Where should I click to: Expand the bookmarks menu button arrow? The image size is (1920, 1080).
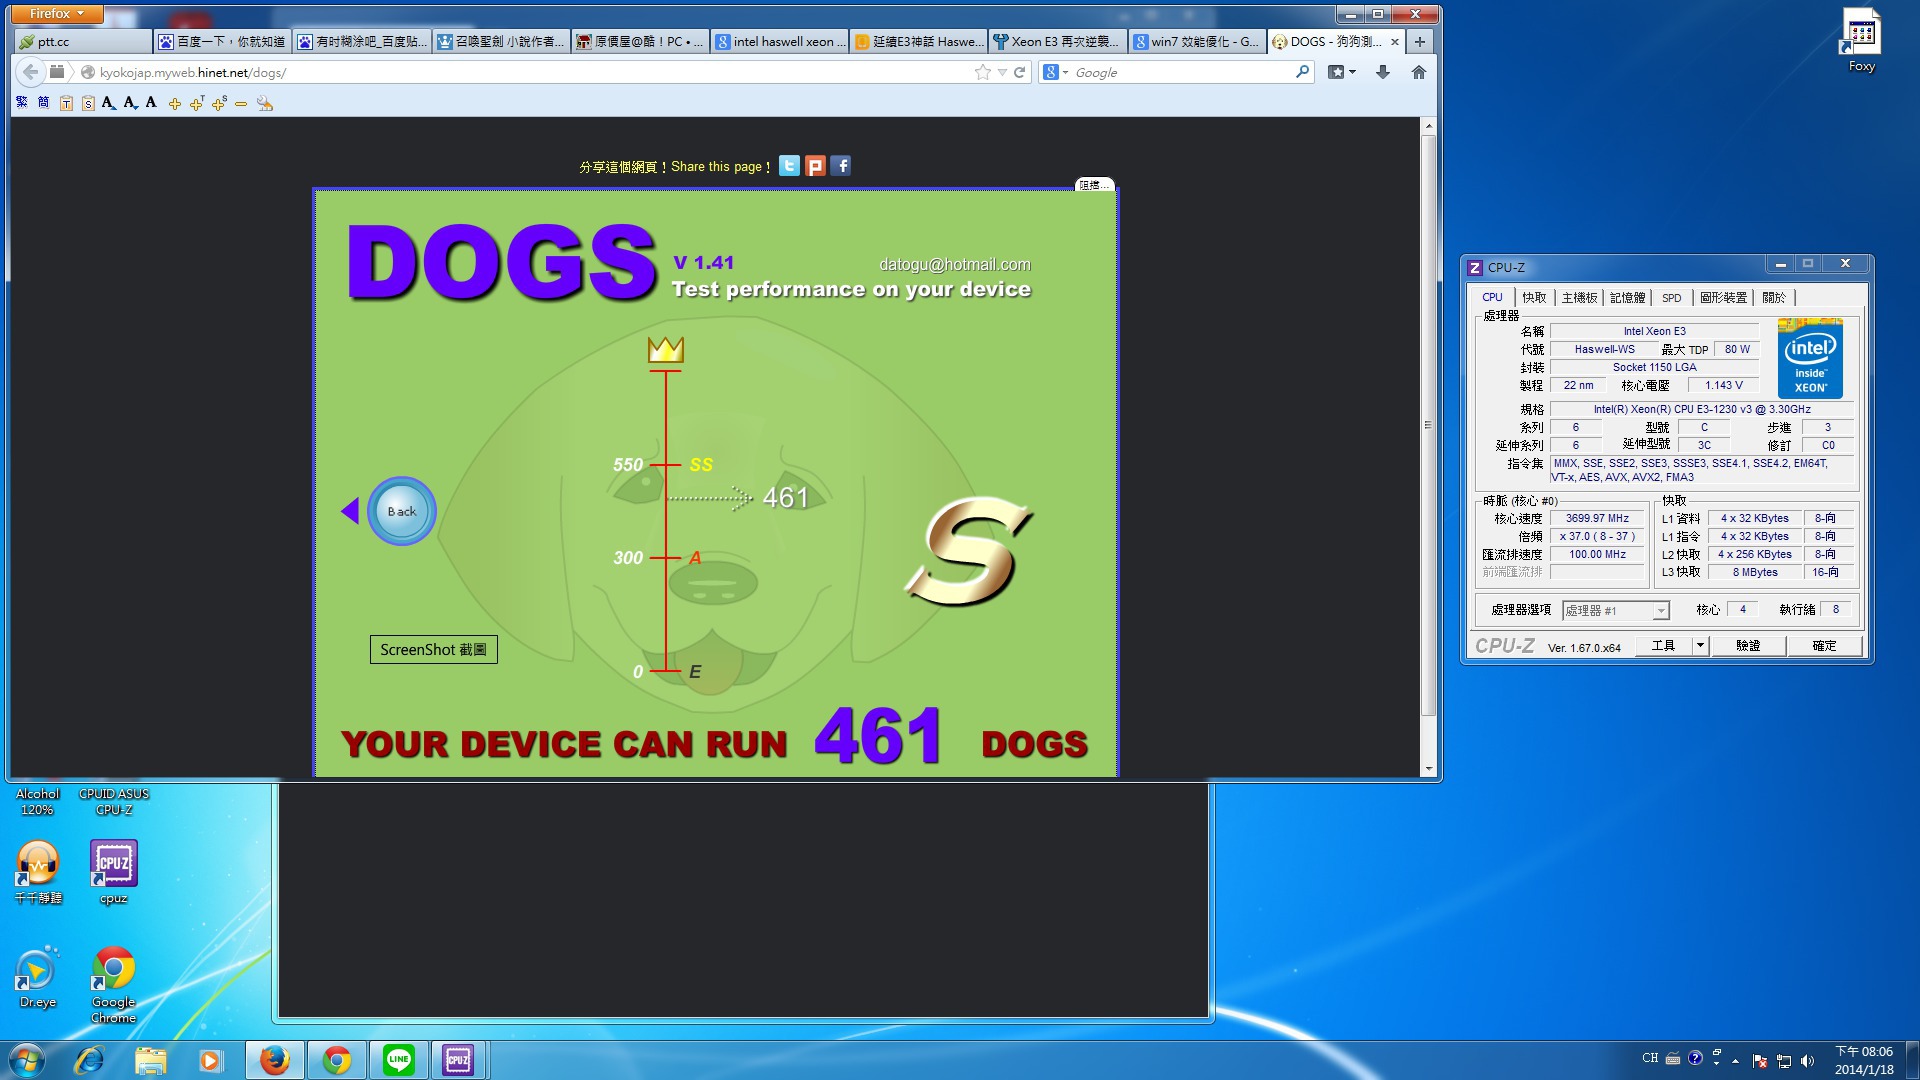(1352, 72)
